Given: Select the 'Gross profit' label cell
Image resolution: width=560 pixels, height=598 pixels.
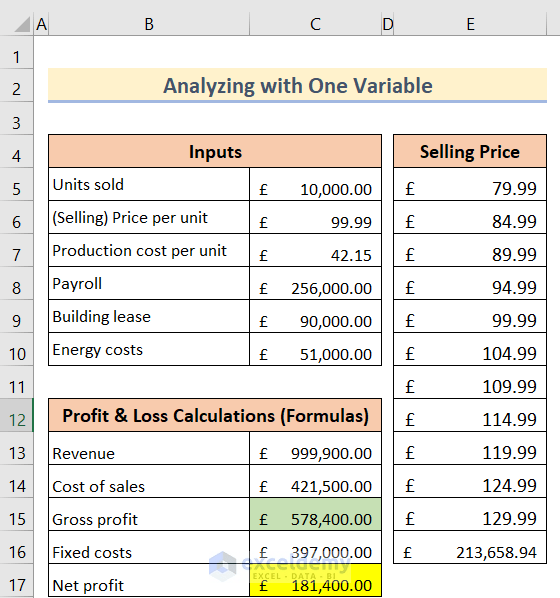Looking at the screenshot, I should coord(149,514).
